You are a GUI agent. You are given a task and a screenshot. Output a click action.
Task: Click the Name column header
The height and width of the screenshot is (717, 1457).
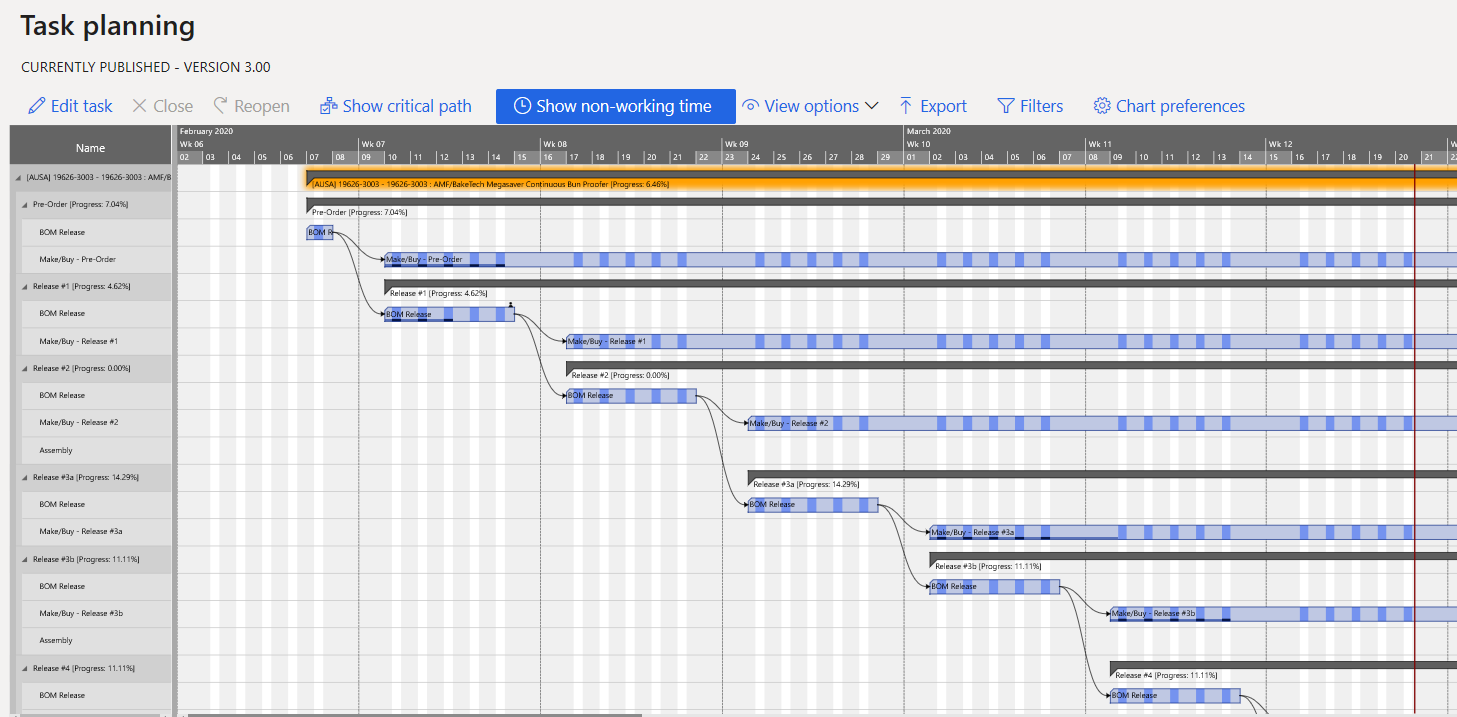tap(90, 148)
